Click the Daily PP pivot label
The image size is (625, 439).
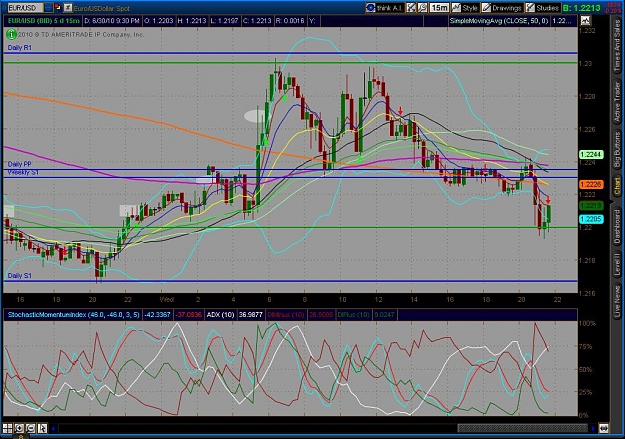click(x=20, y=164)
